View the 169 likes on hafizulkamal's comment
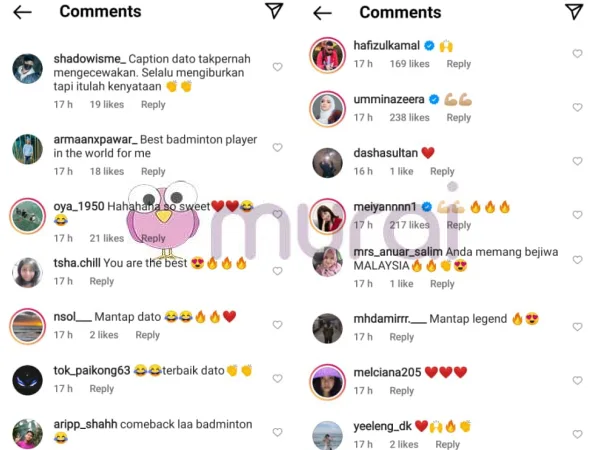Screen dimensions: 600x450 [x=409, y=64]
